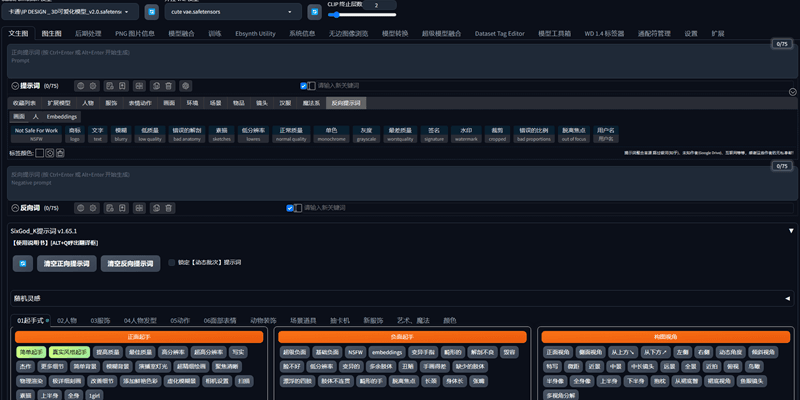Open the Dataset Tag Editor tab
Viewport: 800px width, 400px height.
499,34
